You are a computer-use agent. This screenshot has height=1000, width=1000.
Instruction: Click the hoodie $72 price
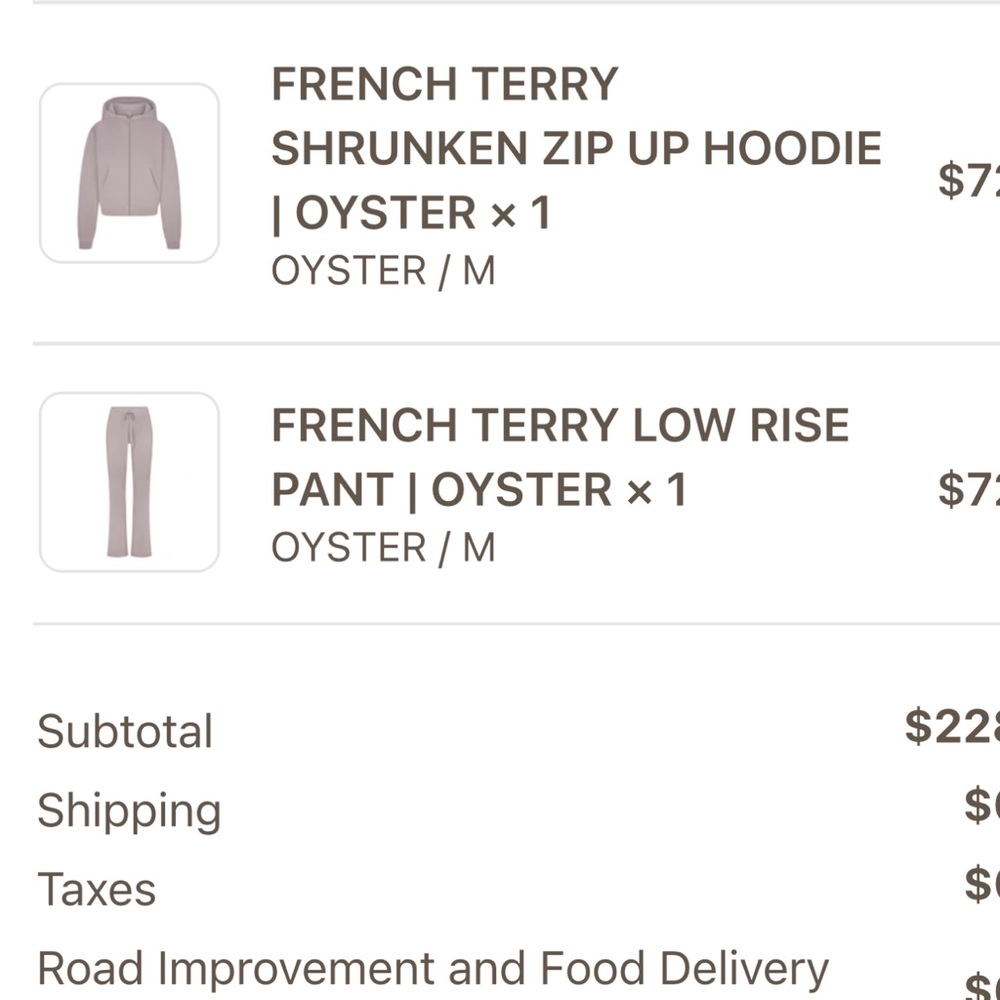(969, 180)
